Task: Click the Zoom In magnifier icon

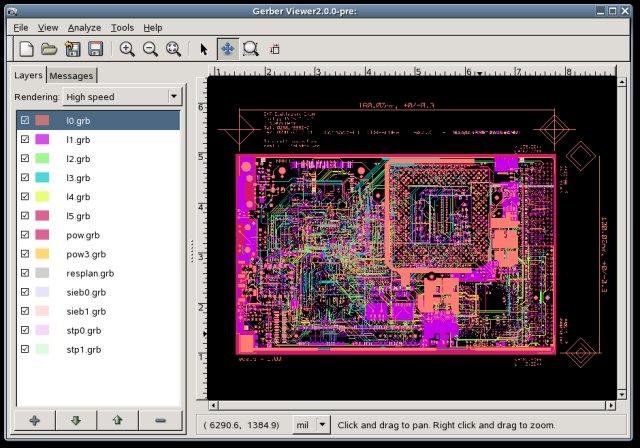Action: point(127,49)
